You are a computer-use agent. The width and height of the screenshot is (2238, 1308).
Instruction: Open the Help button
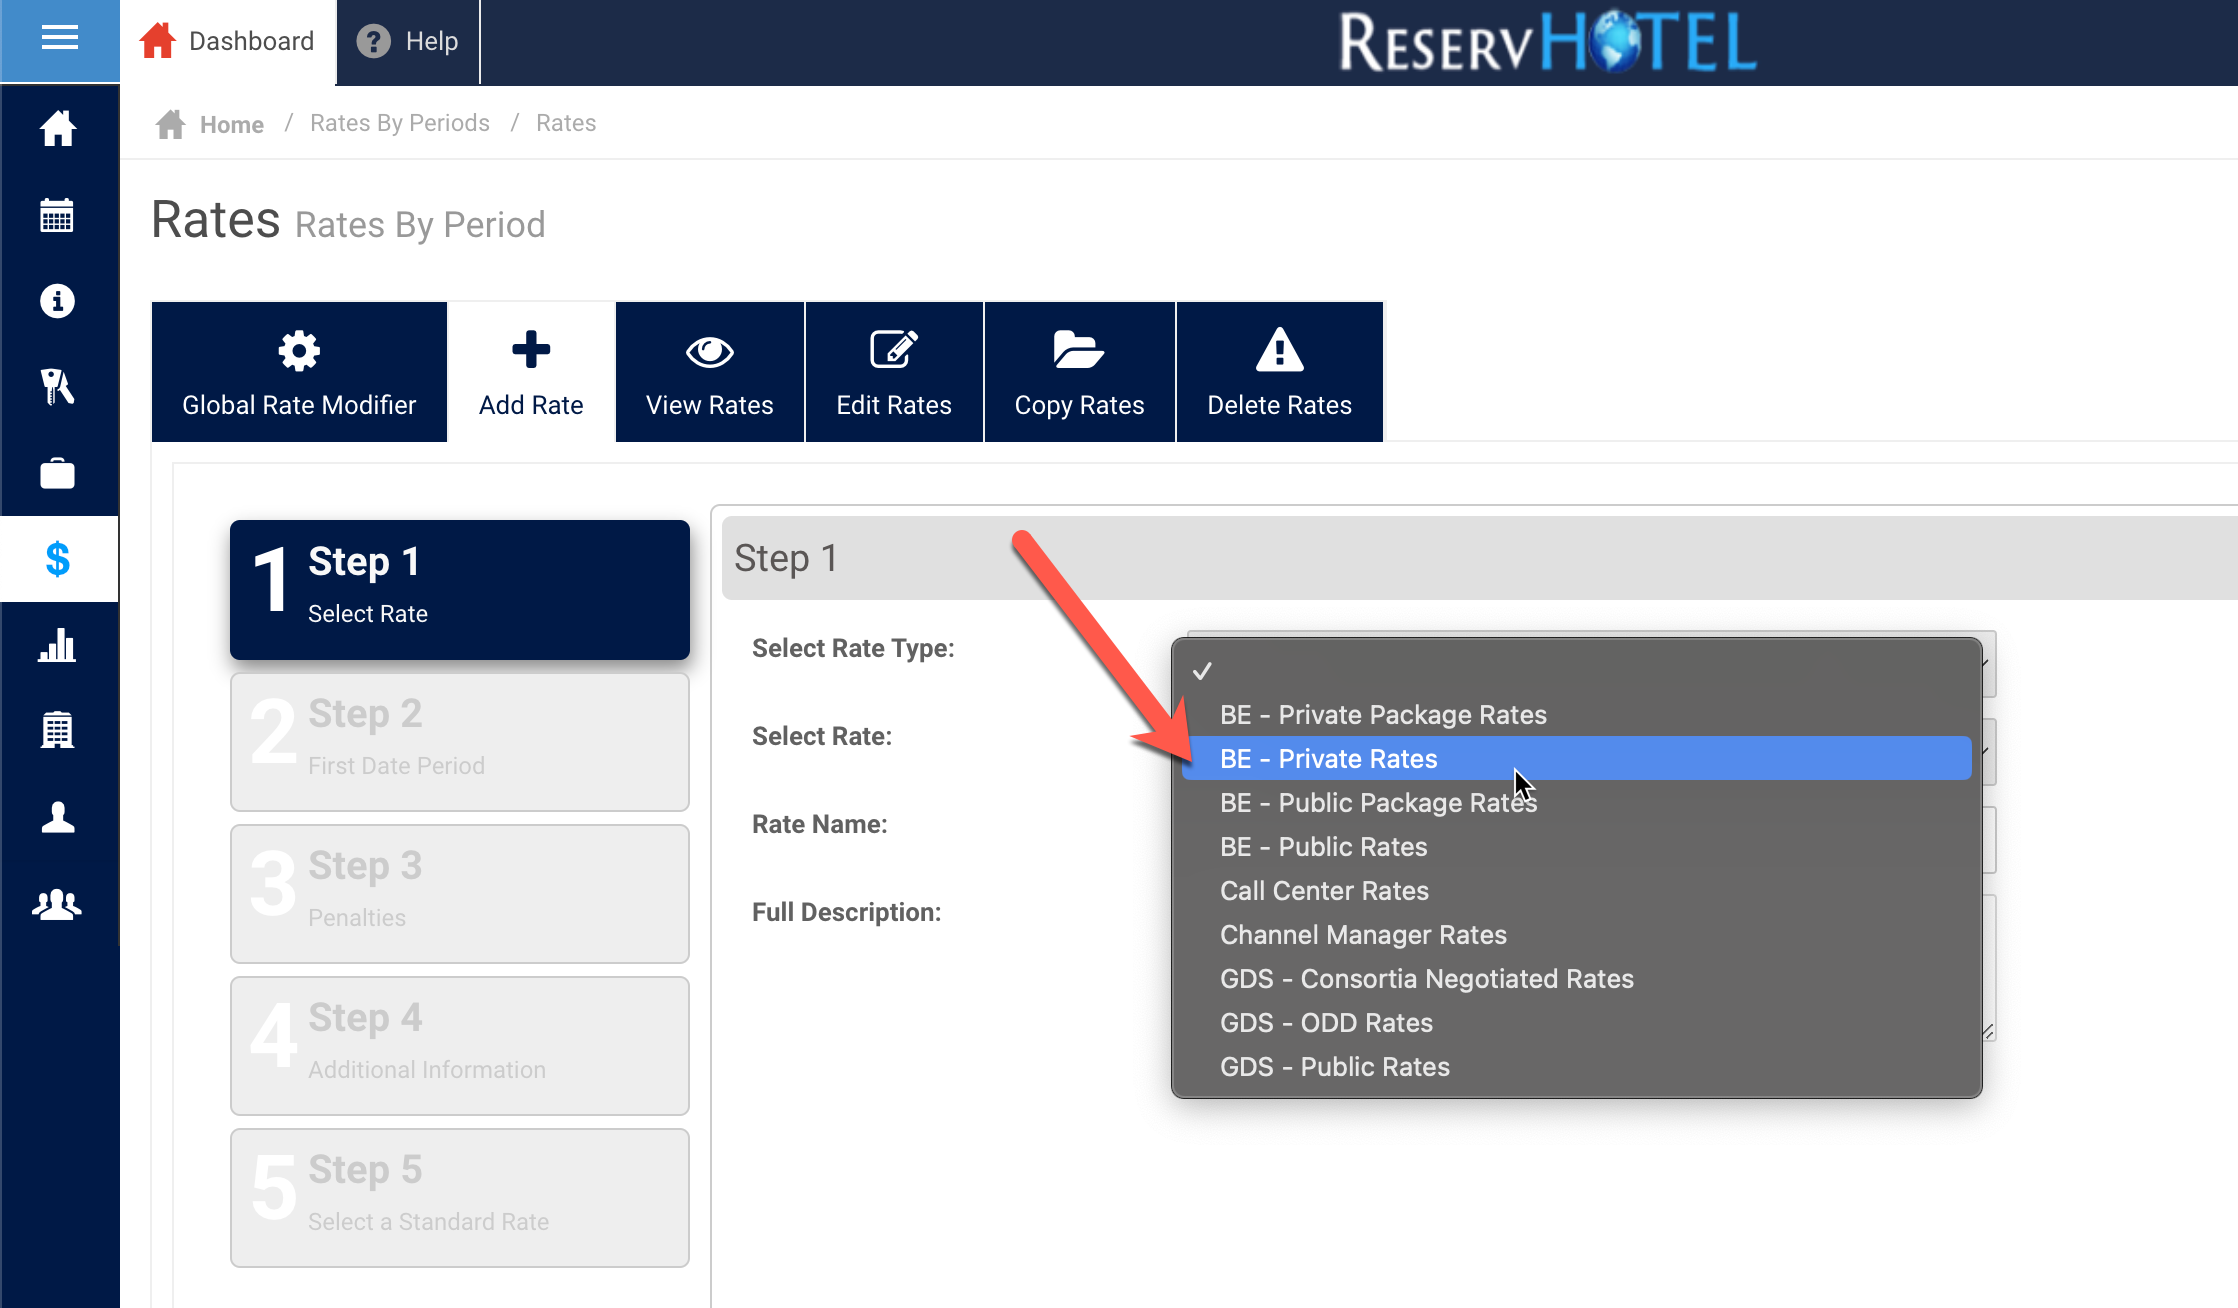coord(408,41)
